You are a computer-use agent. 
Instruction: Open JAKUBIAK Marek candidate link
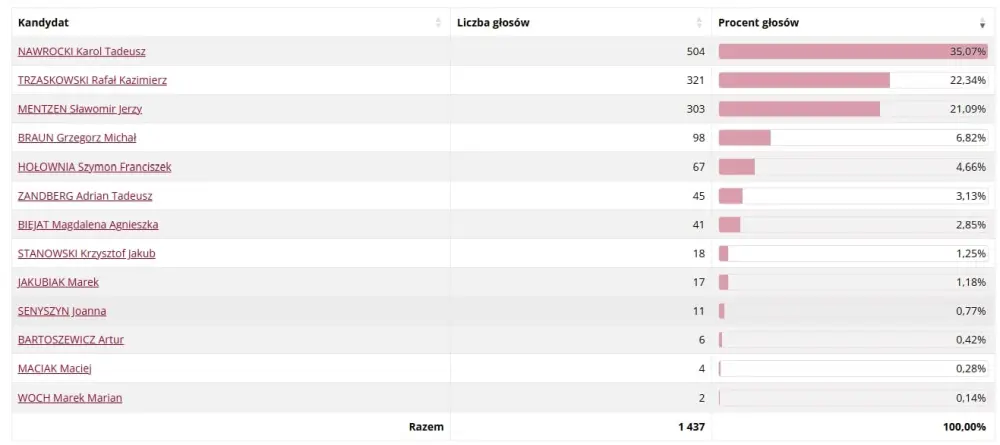(58, 282)
